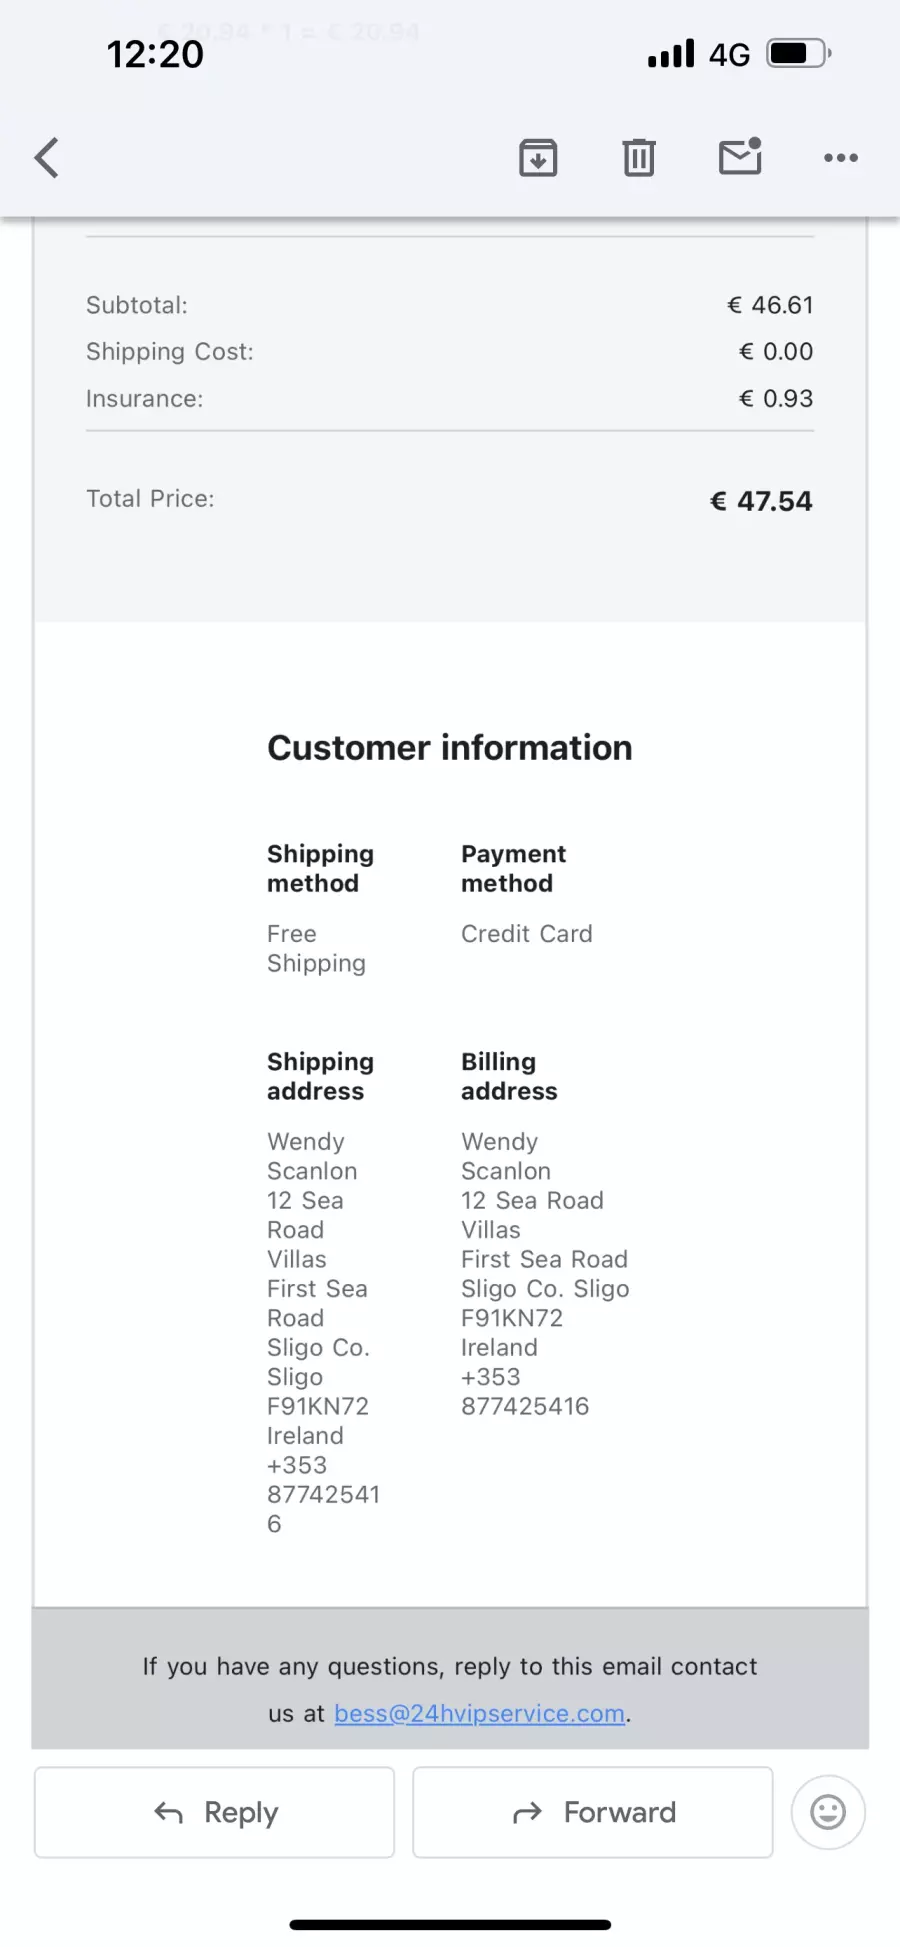Tap the Subtotal amount € 46.61
Image resolution: width=900 pixels, height=1947 pixels.
click(770, 305)
